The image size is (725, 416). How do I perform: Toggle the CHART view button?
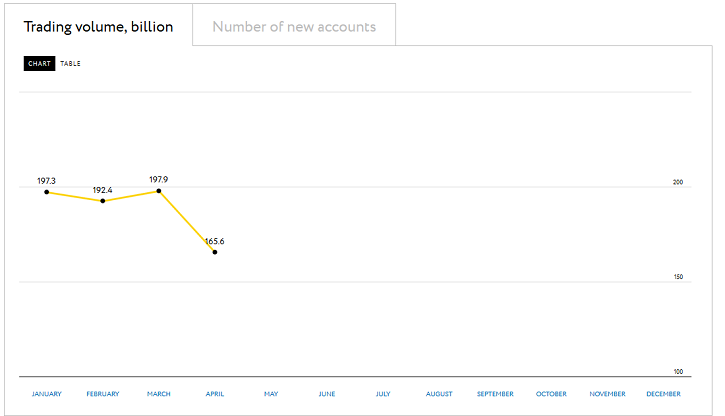click(x=39, y=63)
